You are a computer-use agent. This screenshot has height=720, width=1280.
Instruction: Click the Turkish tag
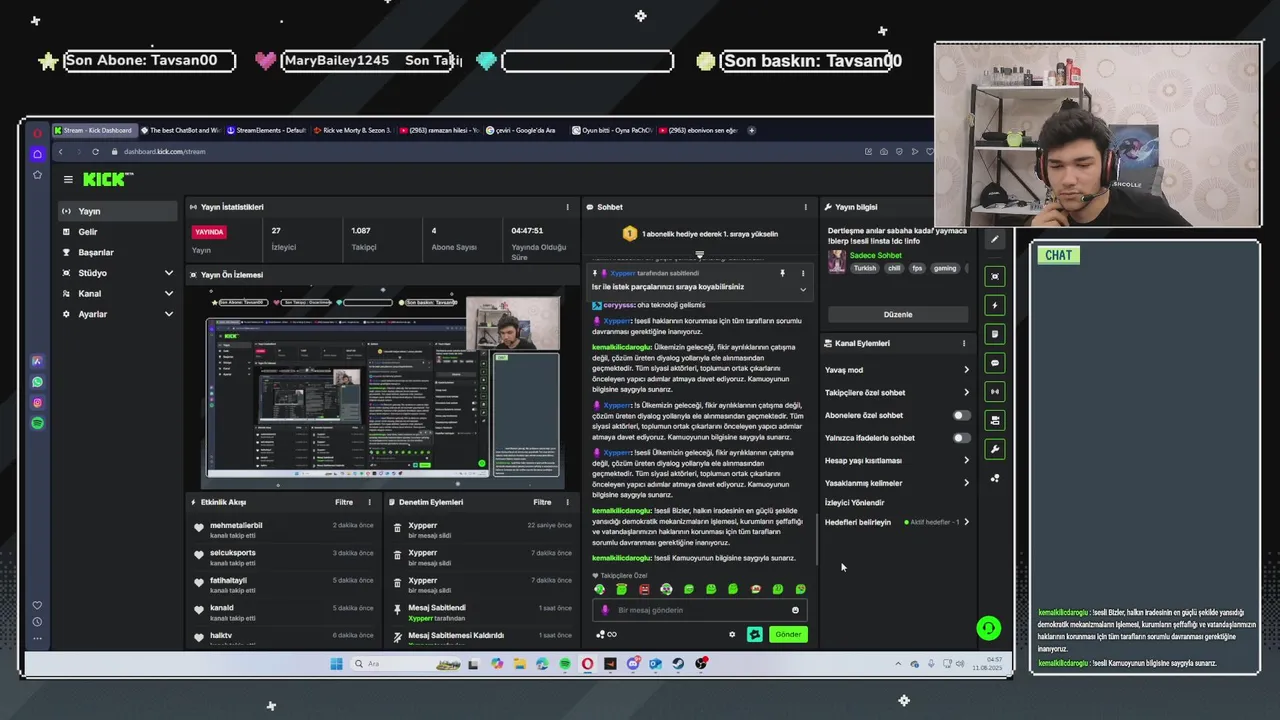(864, 268)
